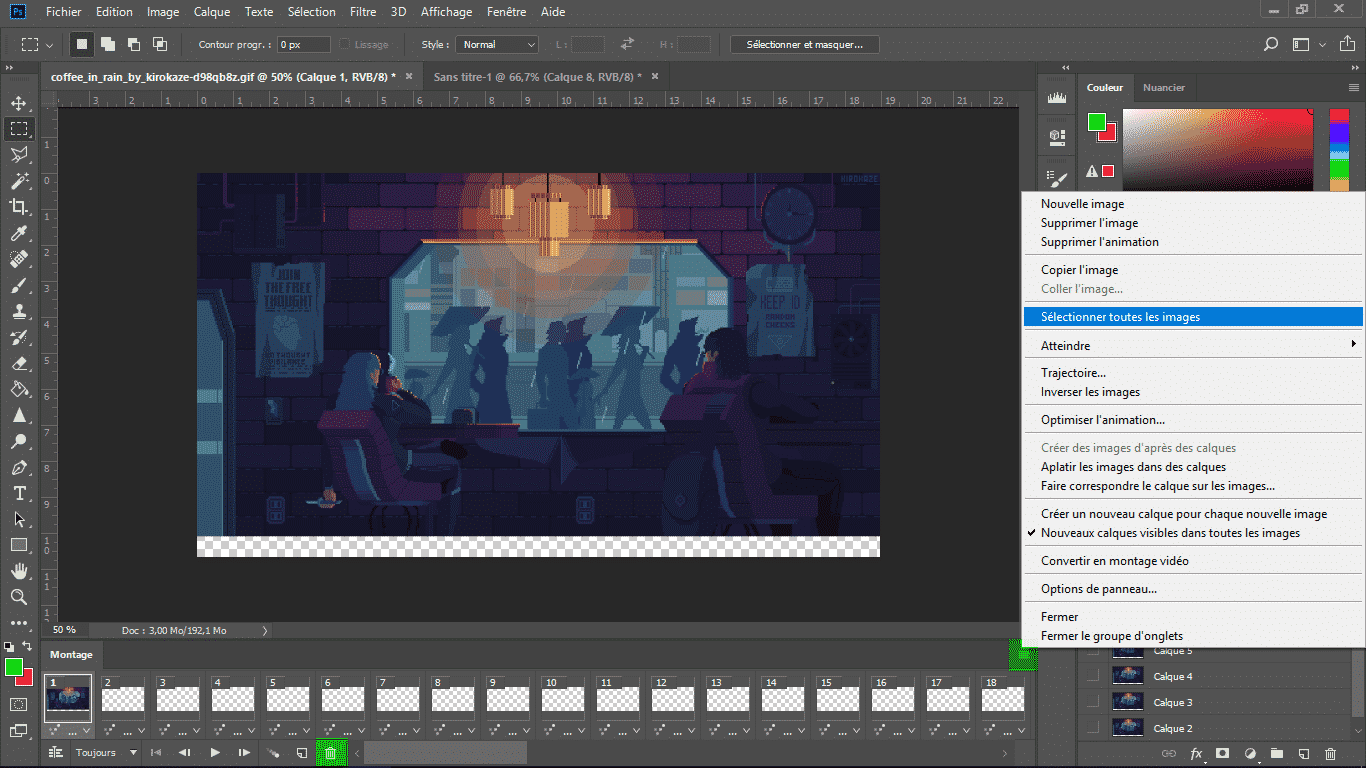Toggle Nouveaux calques visibles dans toutes les images
This screenshot has height=768, width=1366.
(1170, 533)
